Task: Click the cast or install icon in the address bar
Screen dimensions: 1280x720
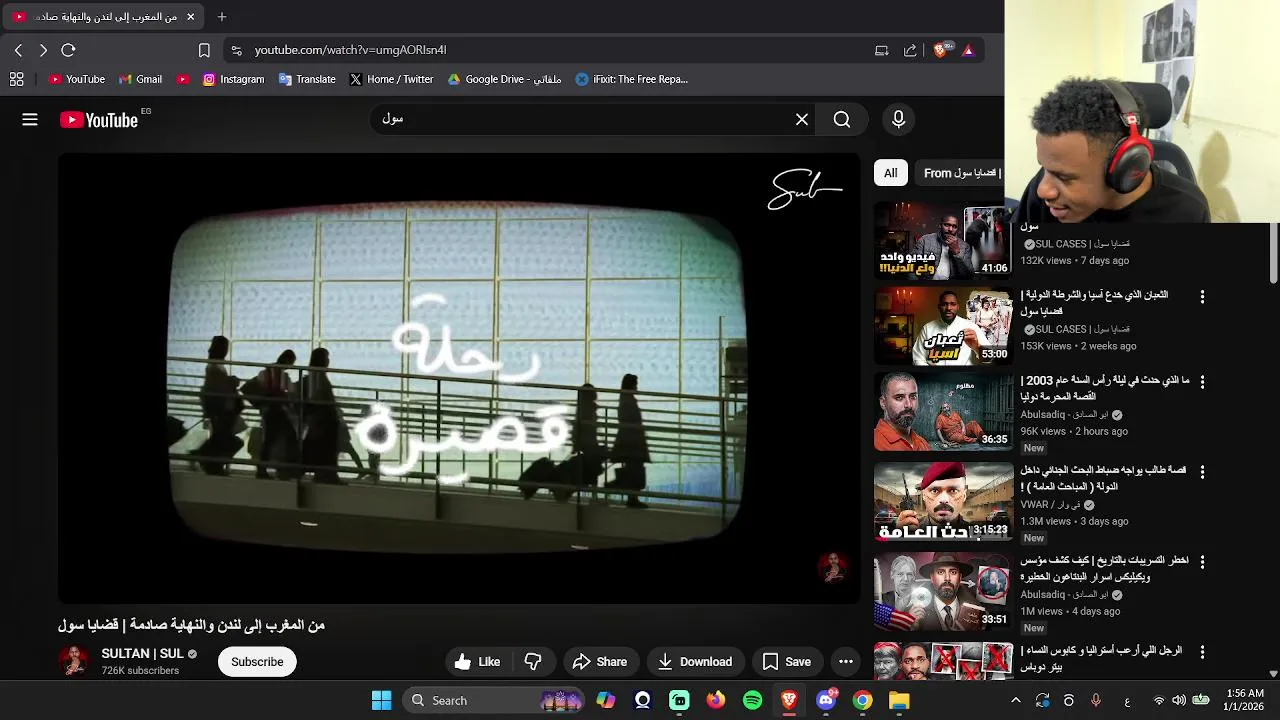Action: 882,50
